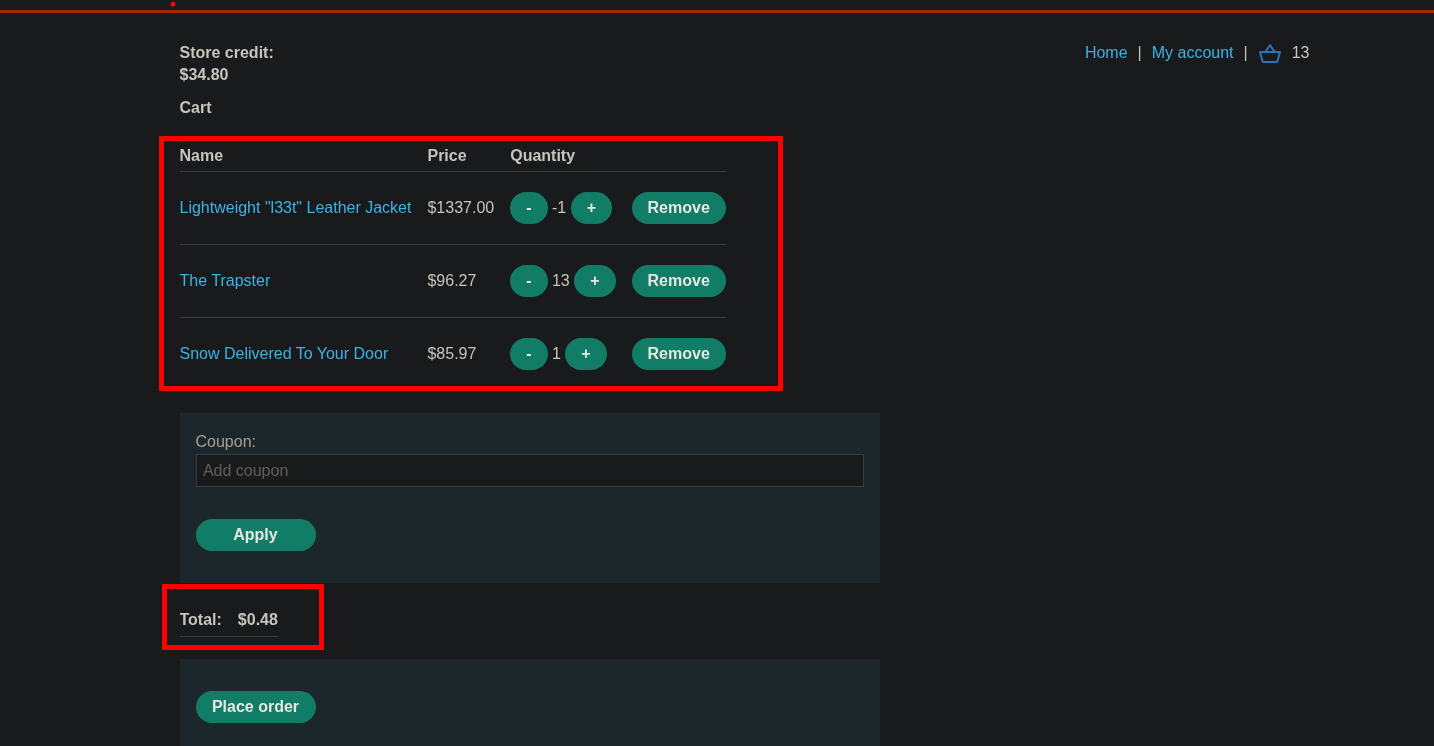Focus the Add coupon input field
Viewport: 1434px width, 746px height.
tap(529, 471)
